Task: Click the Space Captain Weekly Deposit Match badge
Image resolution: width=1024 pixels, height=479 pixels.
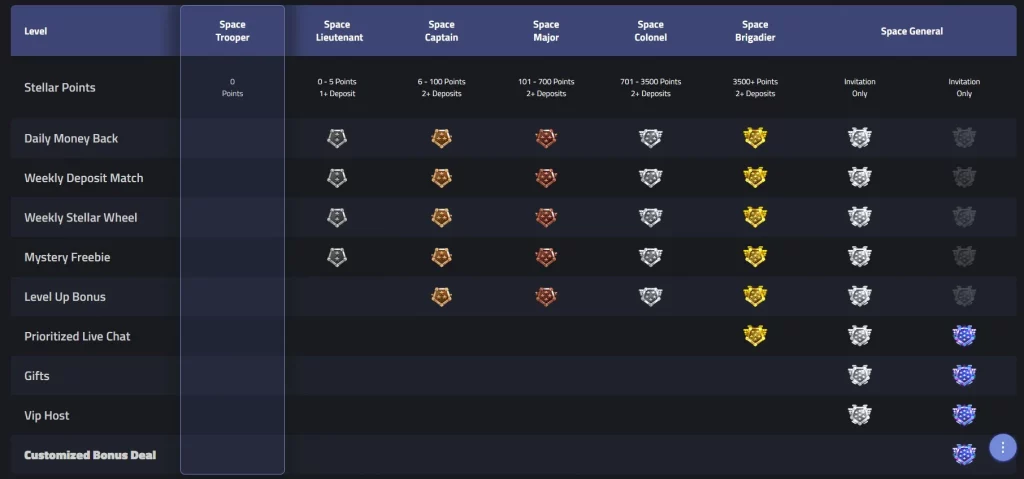Action: coord(441,178)
